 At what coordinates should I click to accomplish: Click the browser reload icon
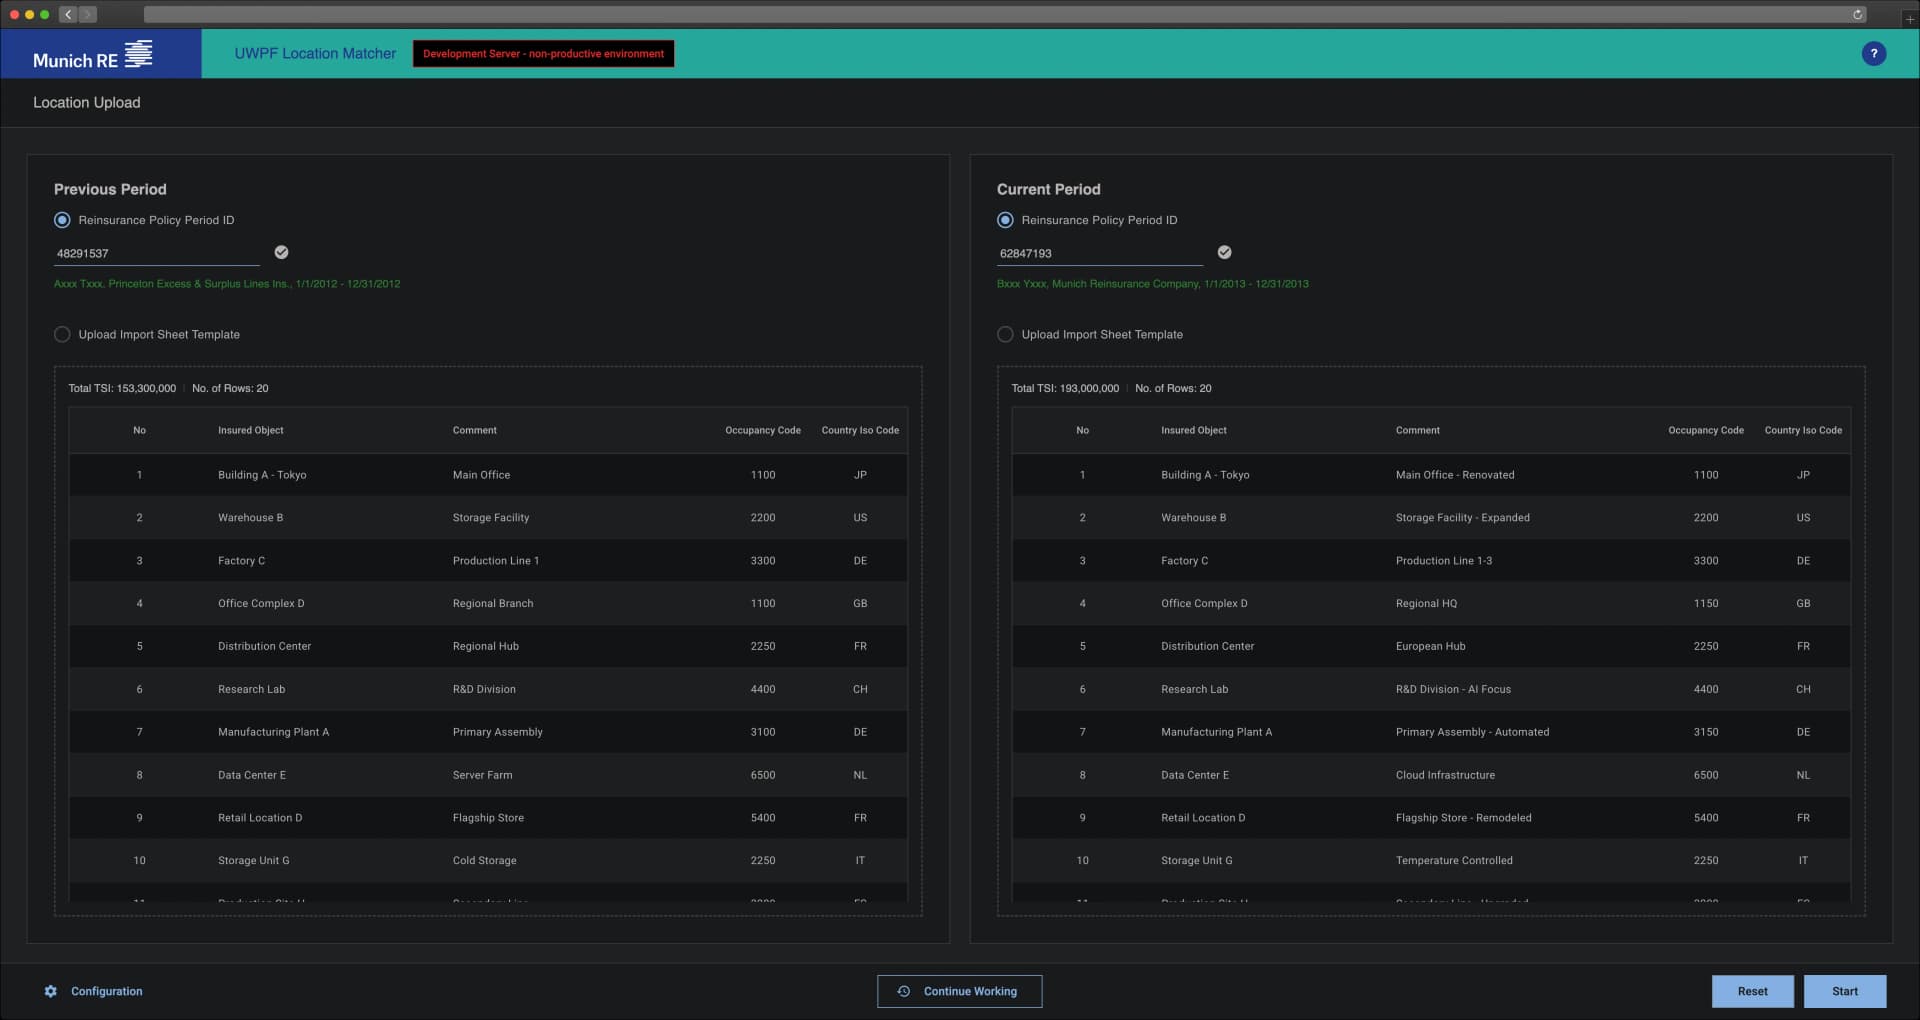pos(1857,14)
